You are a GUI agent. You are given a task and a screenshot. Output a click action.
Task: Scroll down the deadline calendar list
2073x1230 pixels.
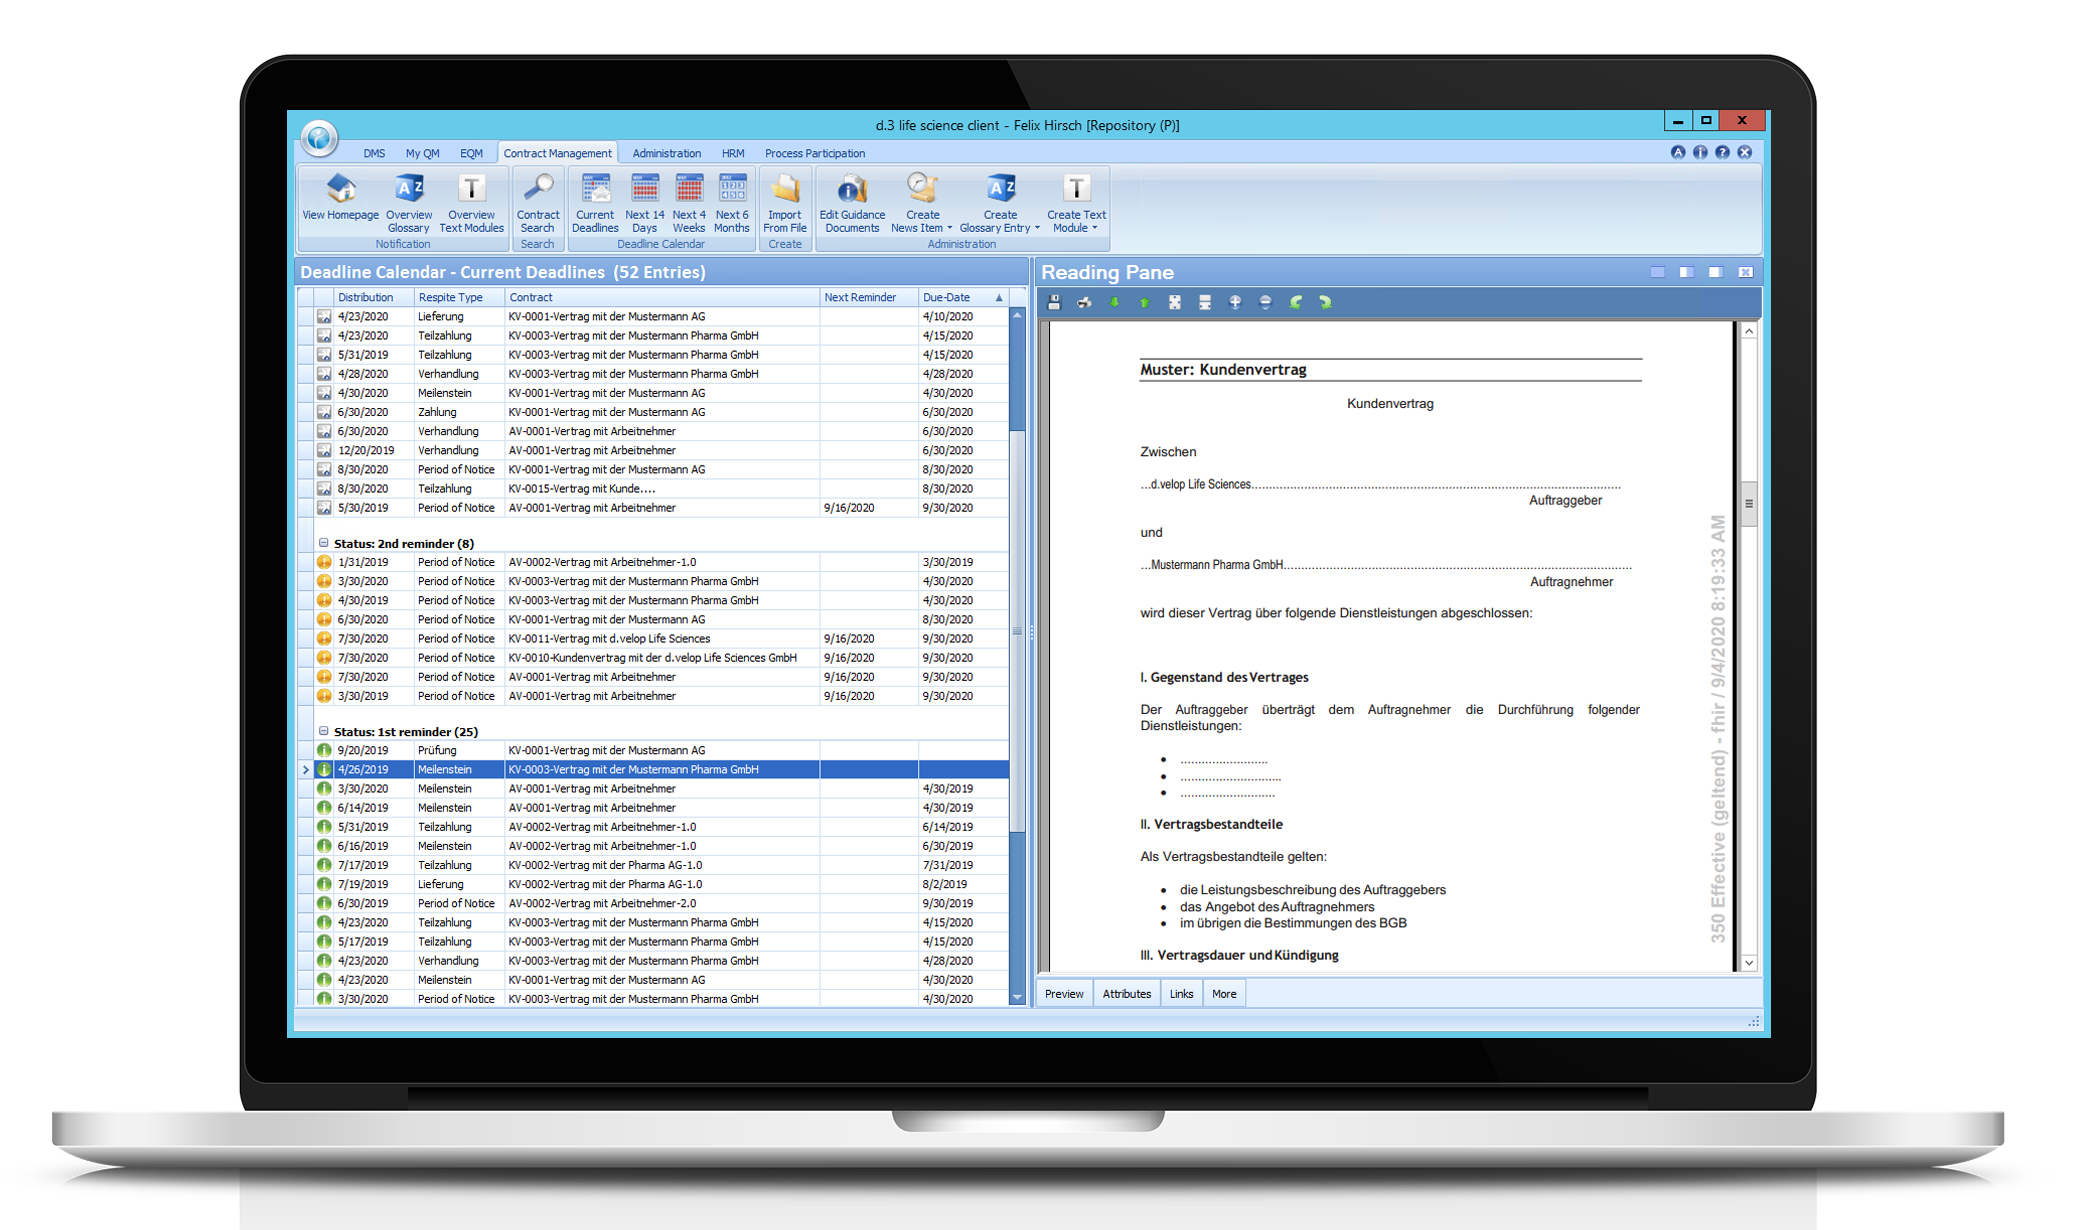(x=1017, y=999)
